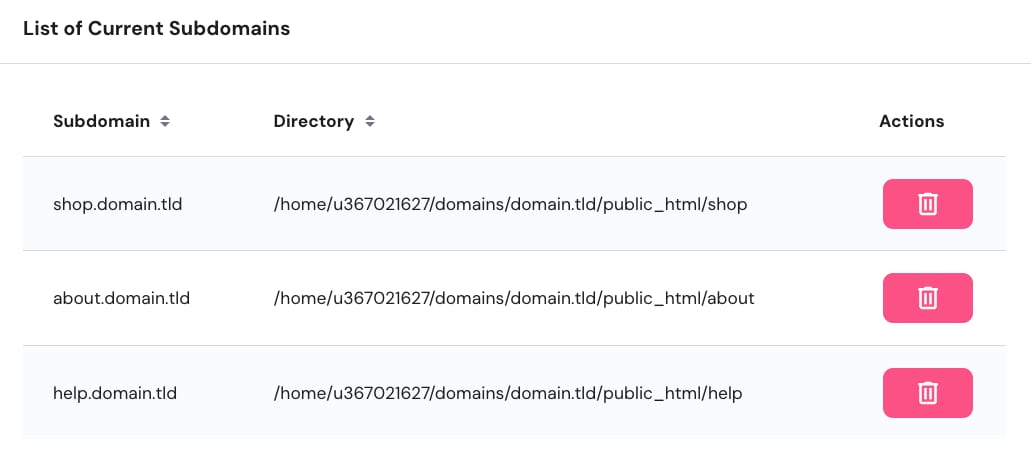Click the Subdomain column's up sort arrow
The width and height of the screenshot is (1031, 453).
166,118
